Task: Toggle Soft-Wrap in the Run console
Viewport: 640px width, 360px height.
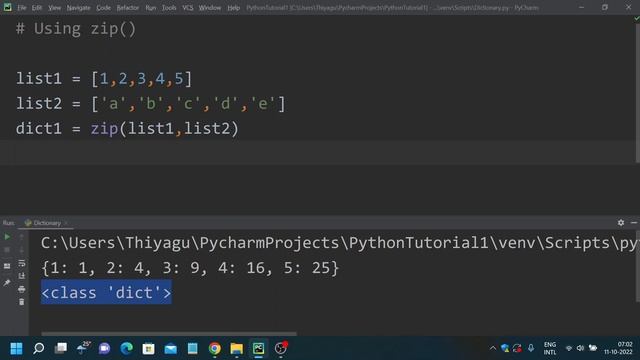Action: (x=22, y=263)
